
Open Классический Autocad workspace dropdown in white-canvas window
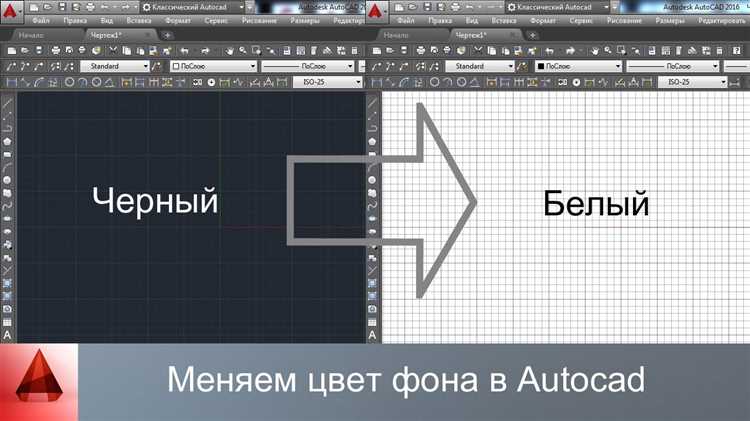click(559, 7)
